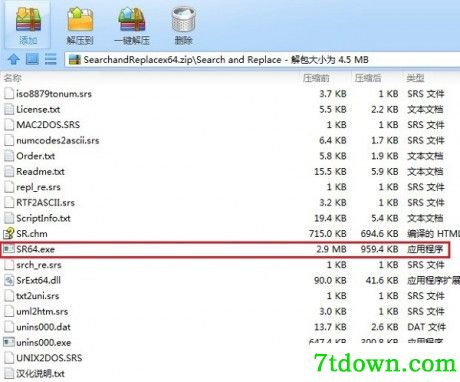
Task: Click the 15.5 KB size of Readme.txt
Action: [x=330, y=171]
